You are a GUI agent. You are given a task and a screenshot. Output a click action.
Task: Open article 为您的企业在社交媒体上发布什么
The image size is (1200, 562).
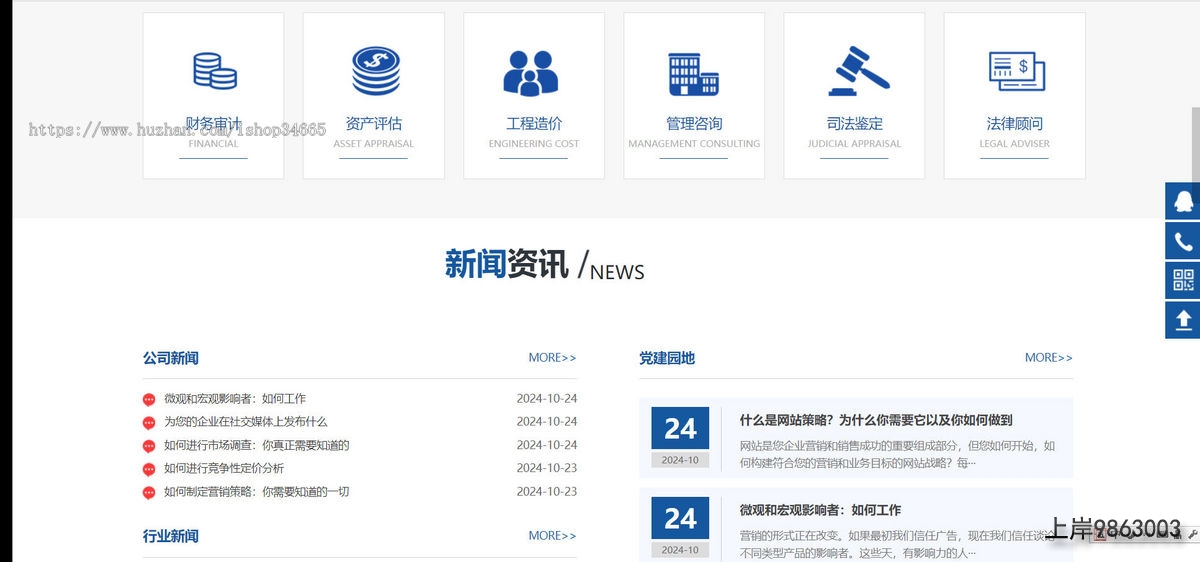pyautogui.click(x=245, y=422)
